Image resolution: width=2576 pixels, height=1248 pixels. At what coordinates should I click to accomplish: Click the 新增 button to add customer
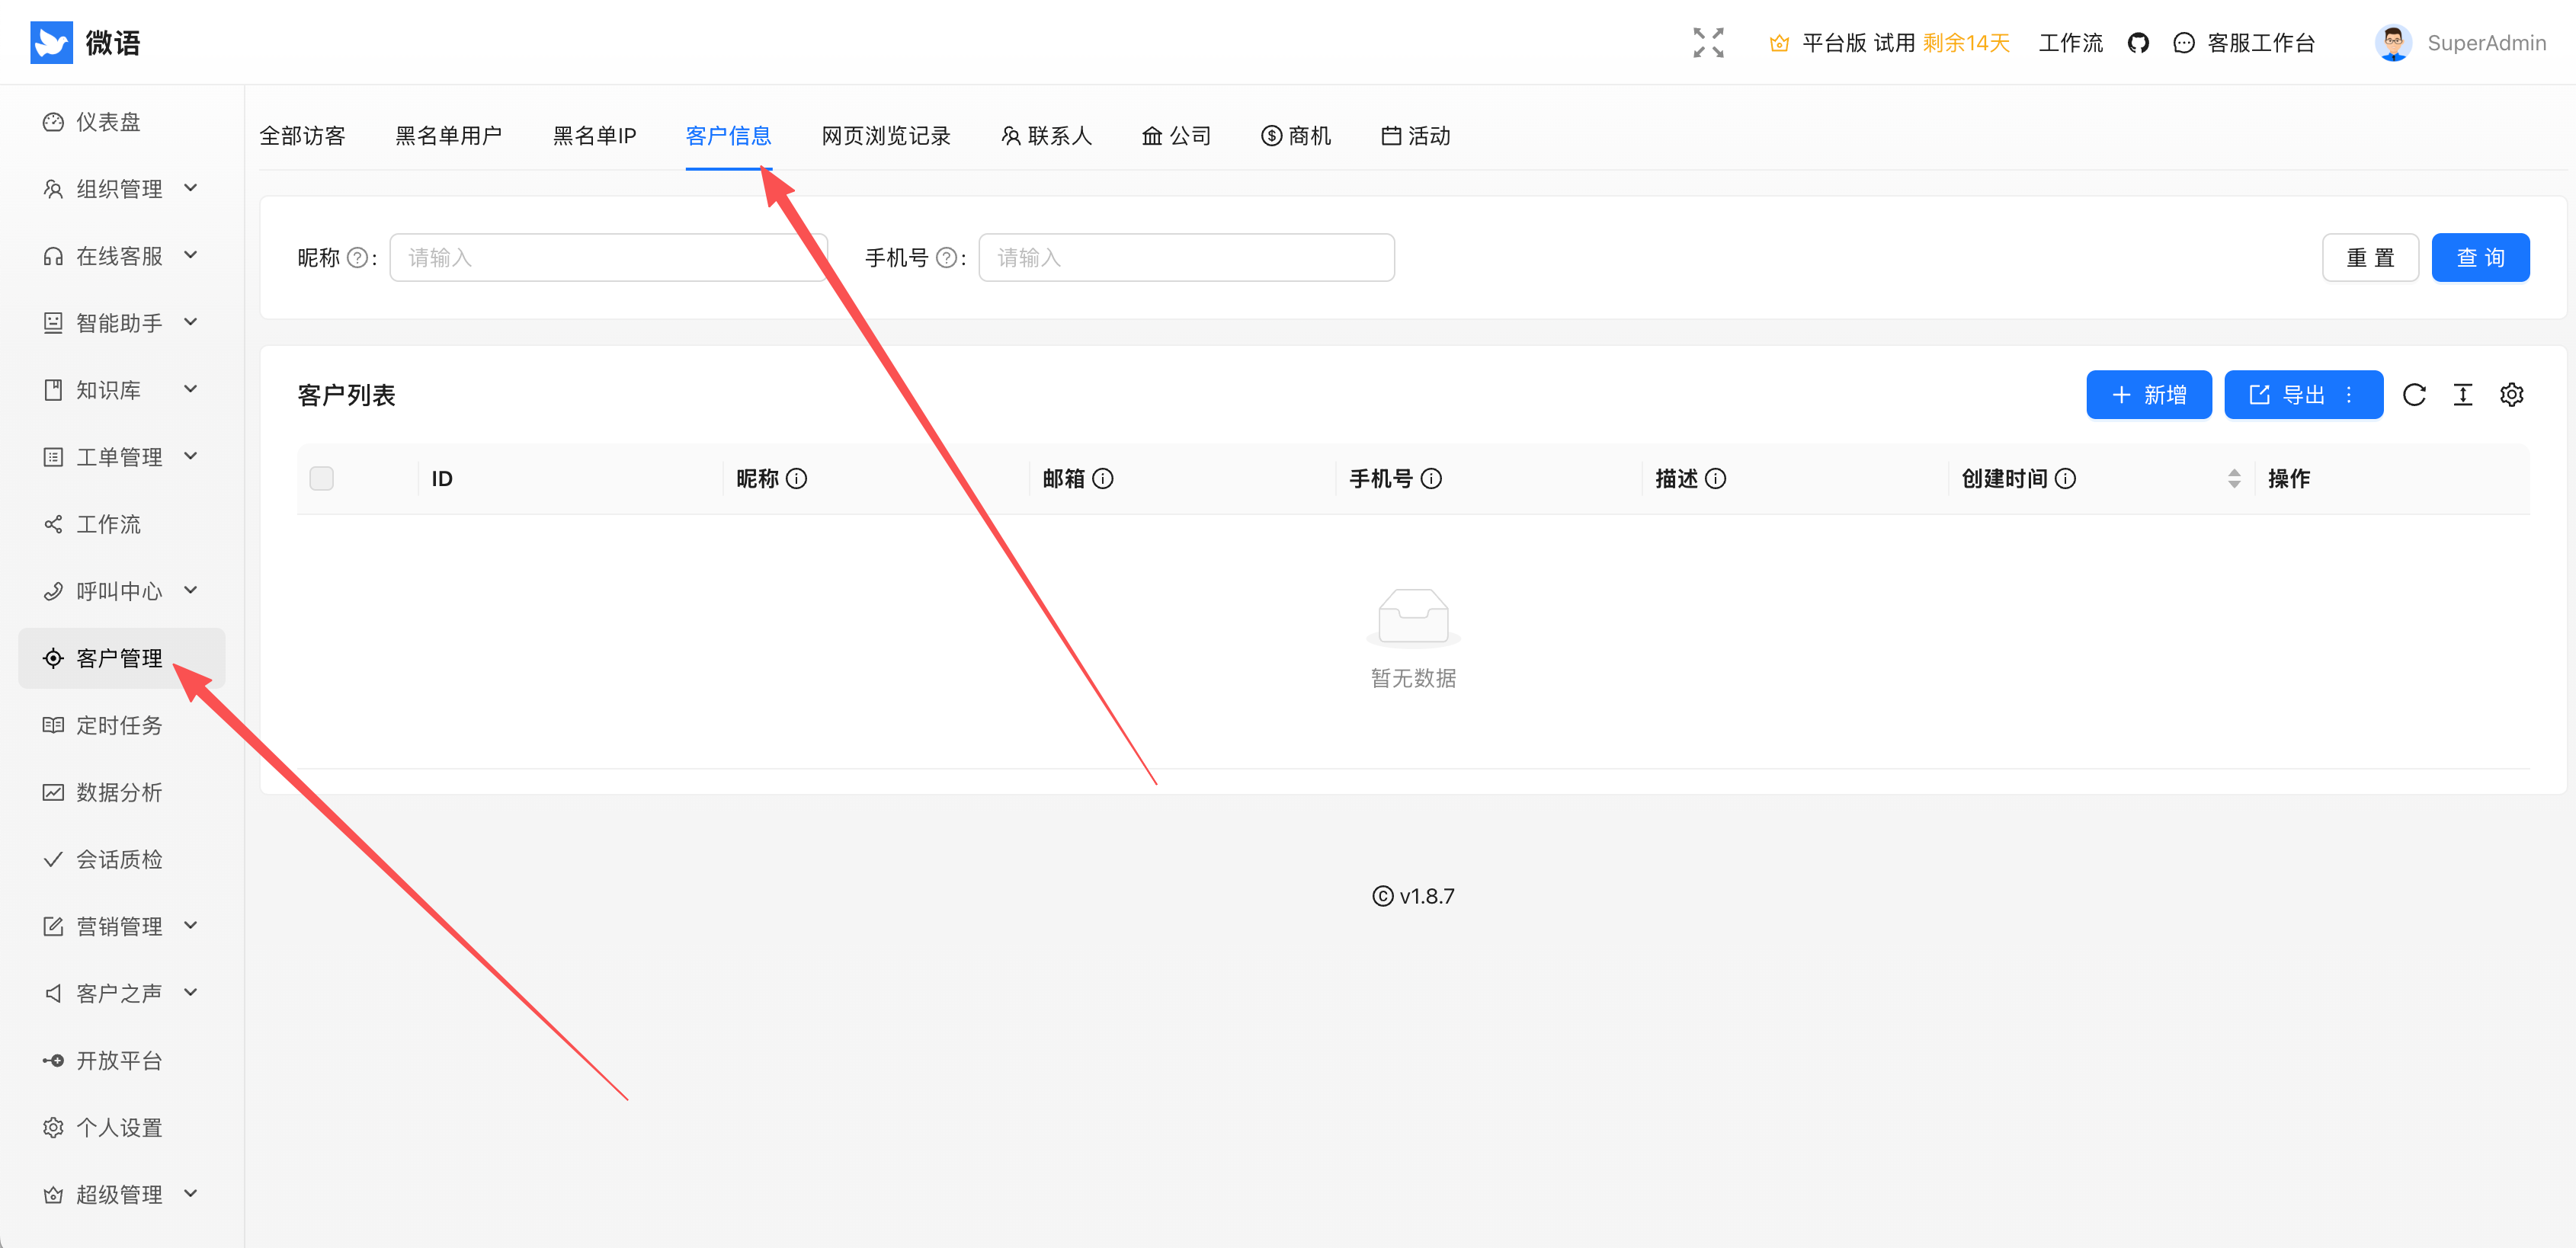(2149, 394)
